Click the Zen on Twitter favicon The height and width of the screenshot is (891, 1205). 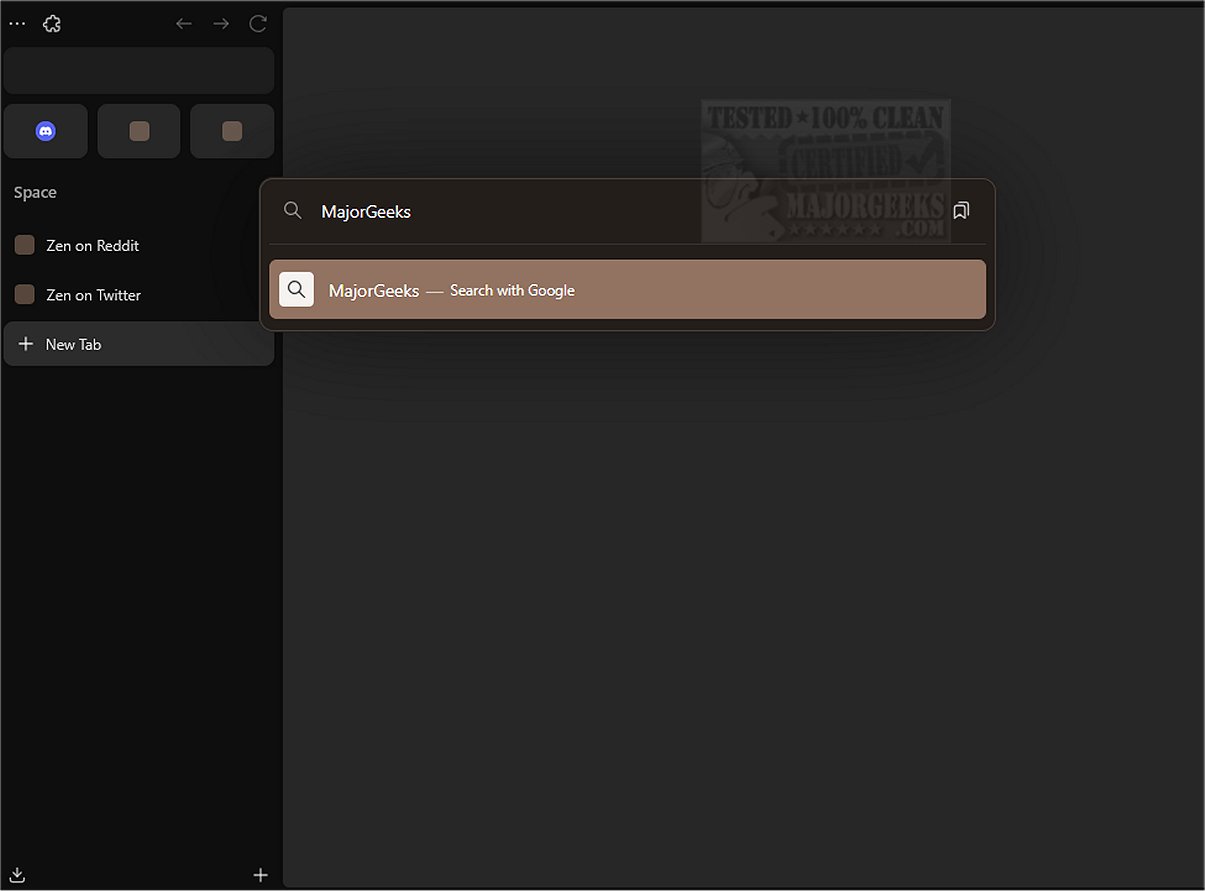coord(25,294)
